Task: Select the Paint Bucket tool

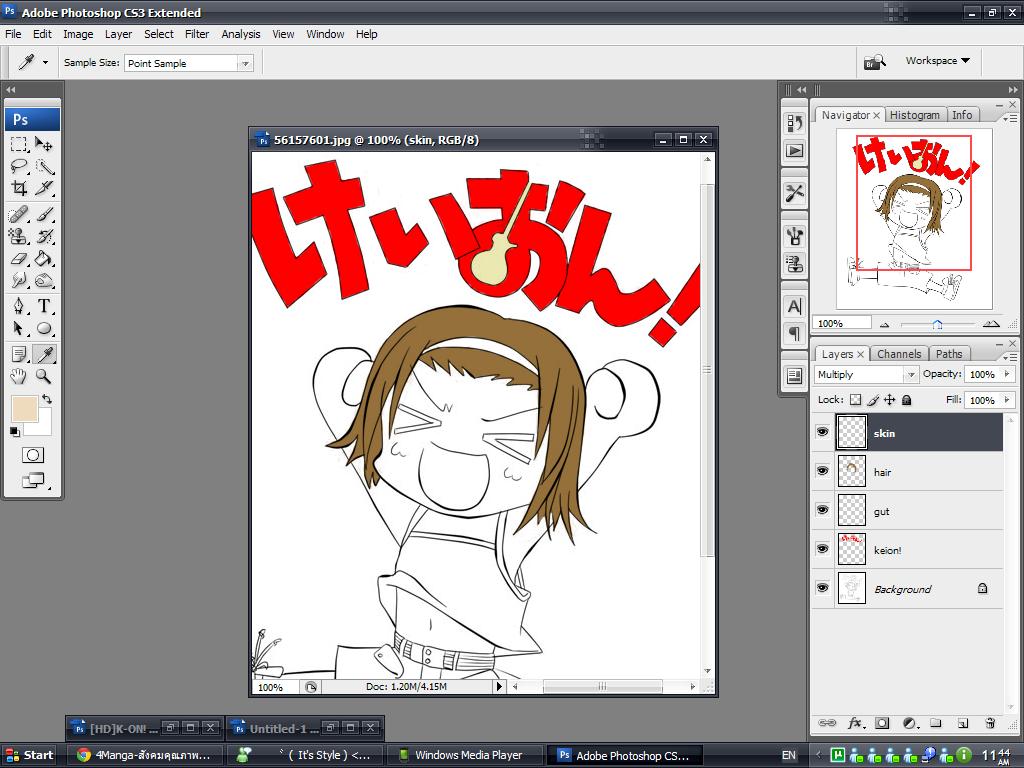Action: click(x=44, y=259)
